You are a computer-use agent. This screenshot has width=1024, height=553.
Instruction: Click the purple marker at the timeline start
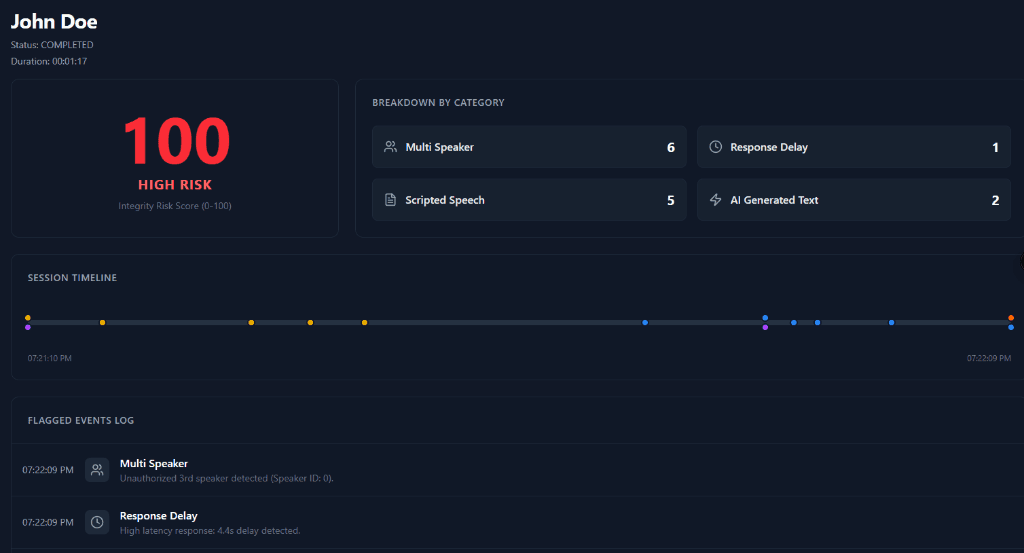point(28,327)
